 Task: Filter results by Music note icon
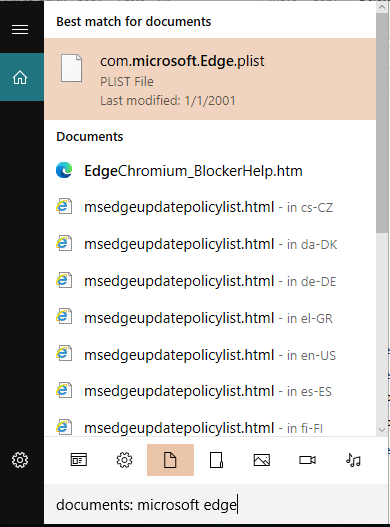[x=353, y=460]
